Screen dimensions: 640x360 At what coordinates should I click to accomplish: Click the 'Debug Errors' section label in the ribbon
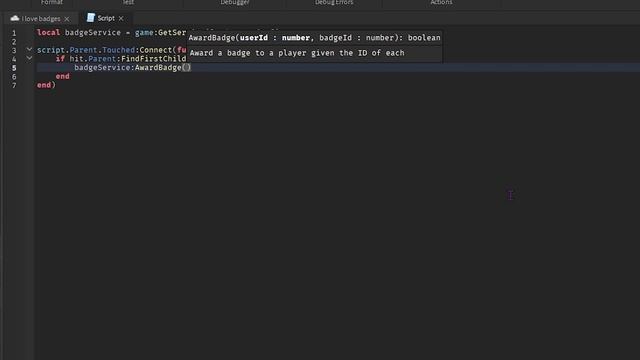[334, 2]
